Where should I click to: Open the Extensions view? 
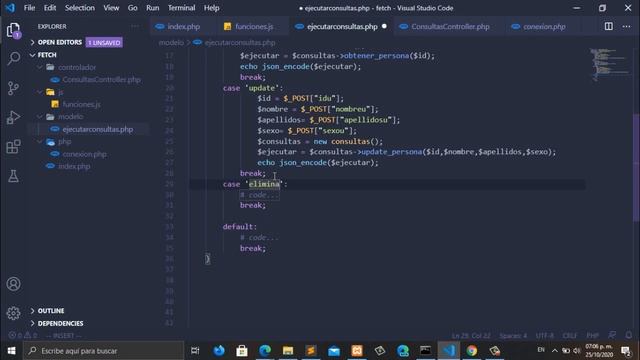tap(13, 147)
